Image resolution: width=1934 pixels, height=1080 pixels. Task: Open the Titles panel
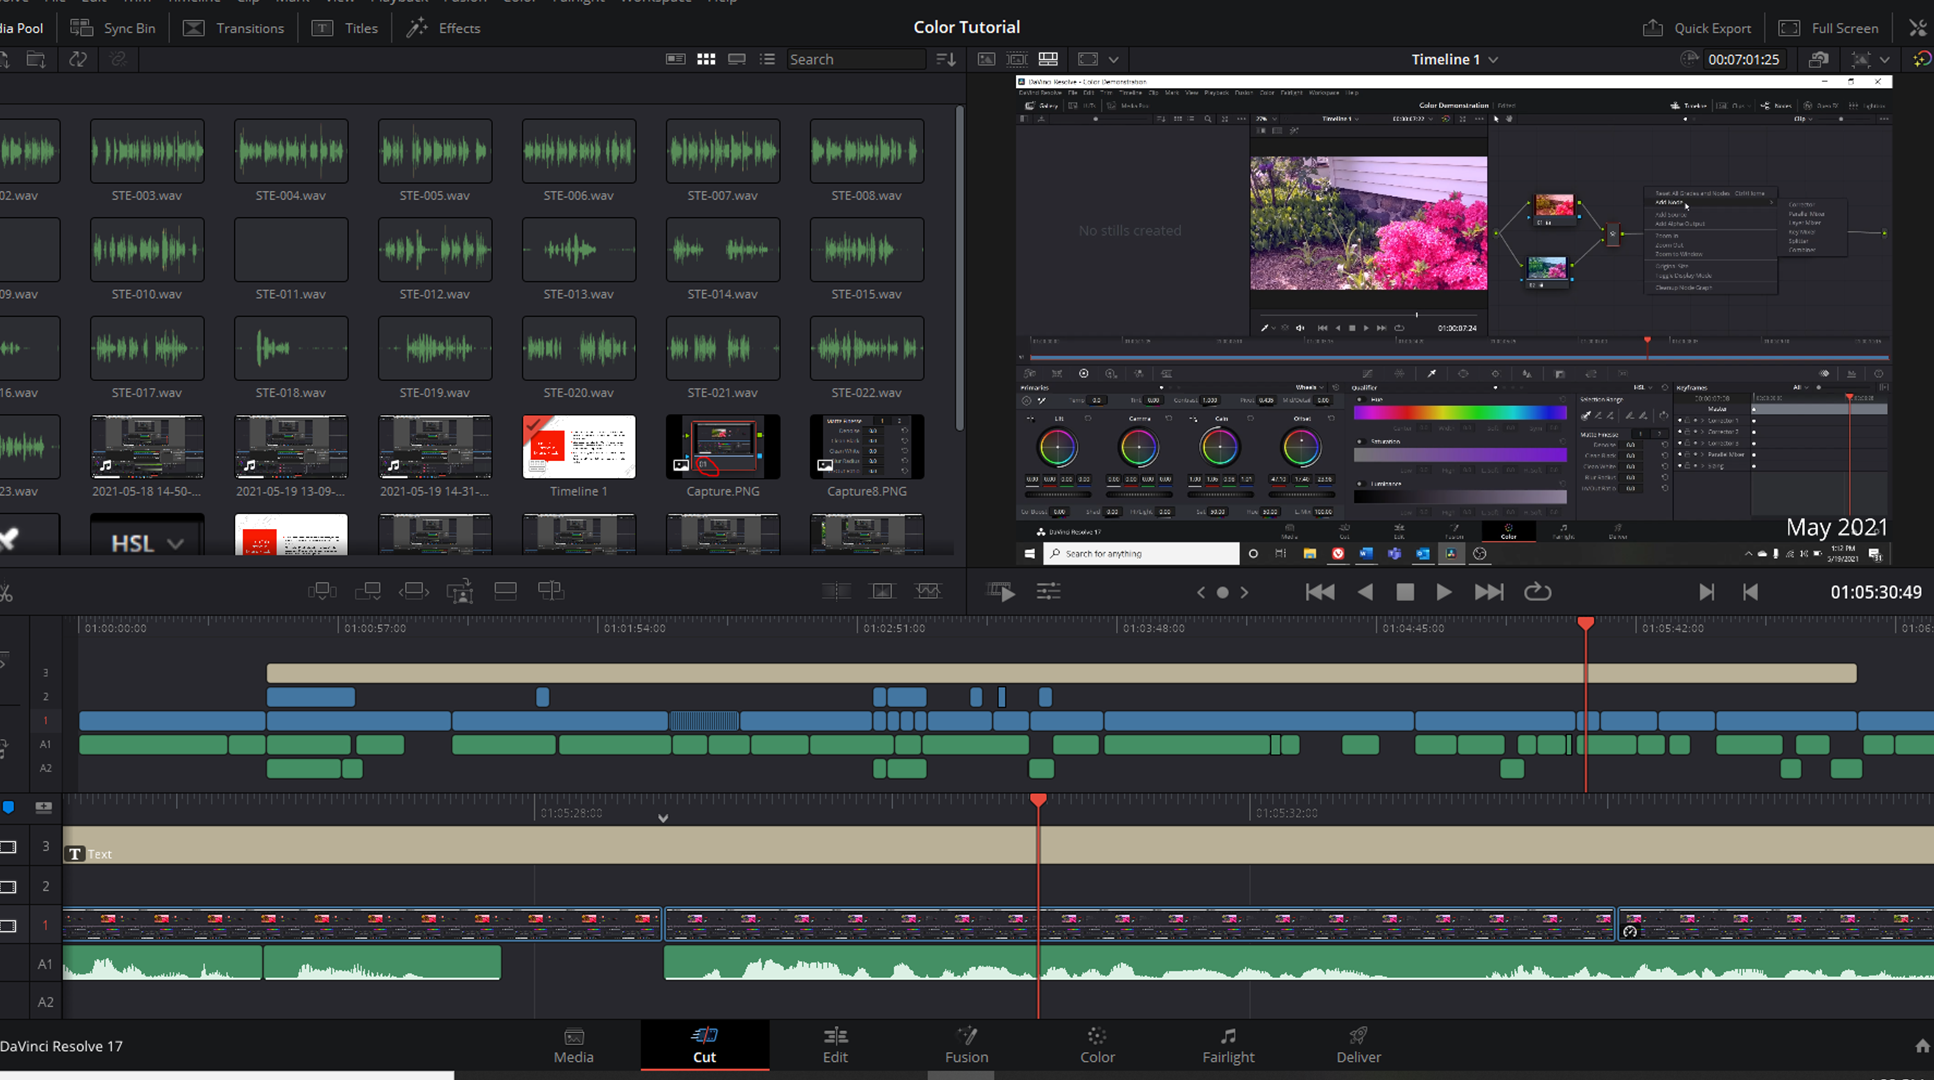pos(345,27)
